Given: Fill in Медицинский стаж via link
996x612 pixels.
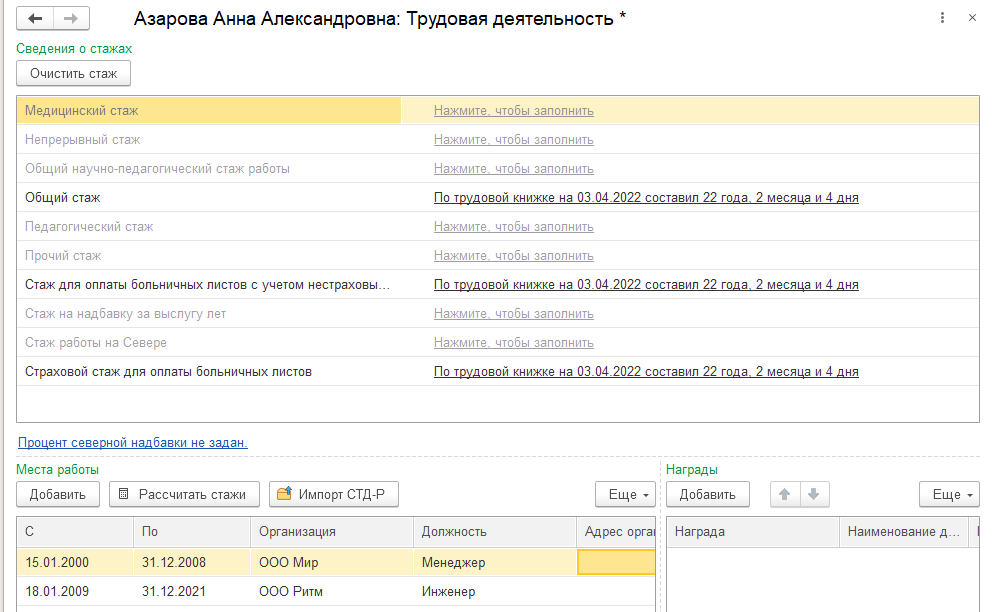Looking at the screenshot, I should 513,111.
